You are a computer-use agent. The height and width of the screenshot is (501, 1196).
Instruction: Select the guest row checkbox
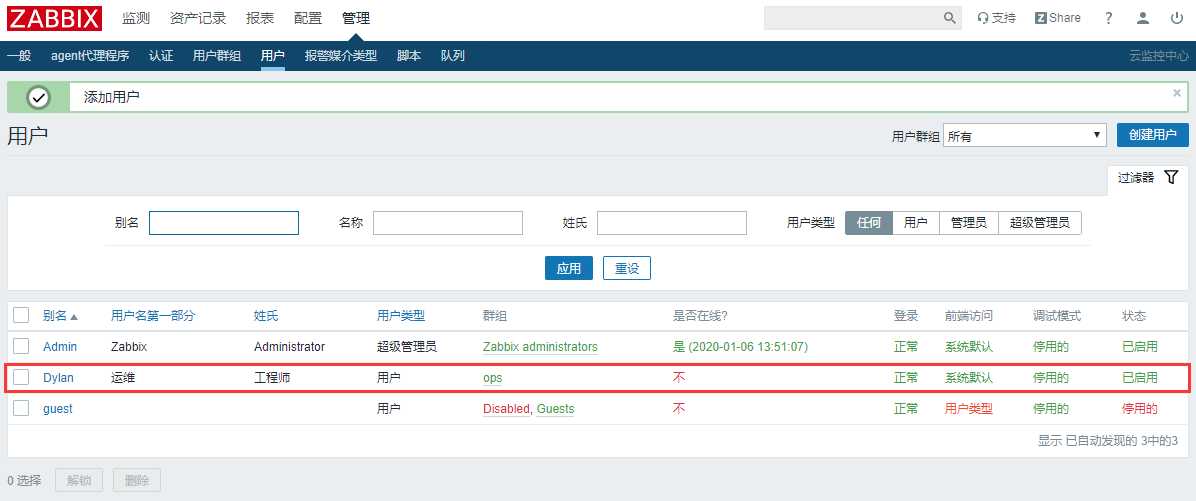pos(21,409)
